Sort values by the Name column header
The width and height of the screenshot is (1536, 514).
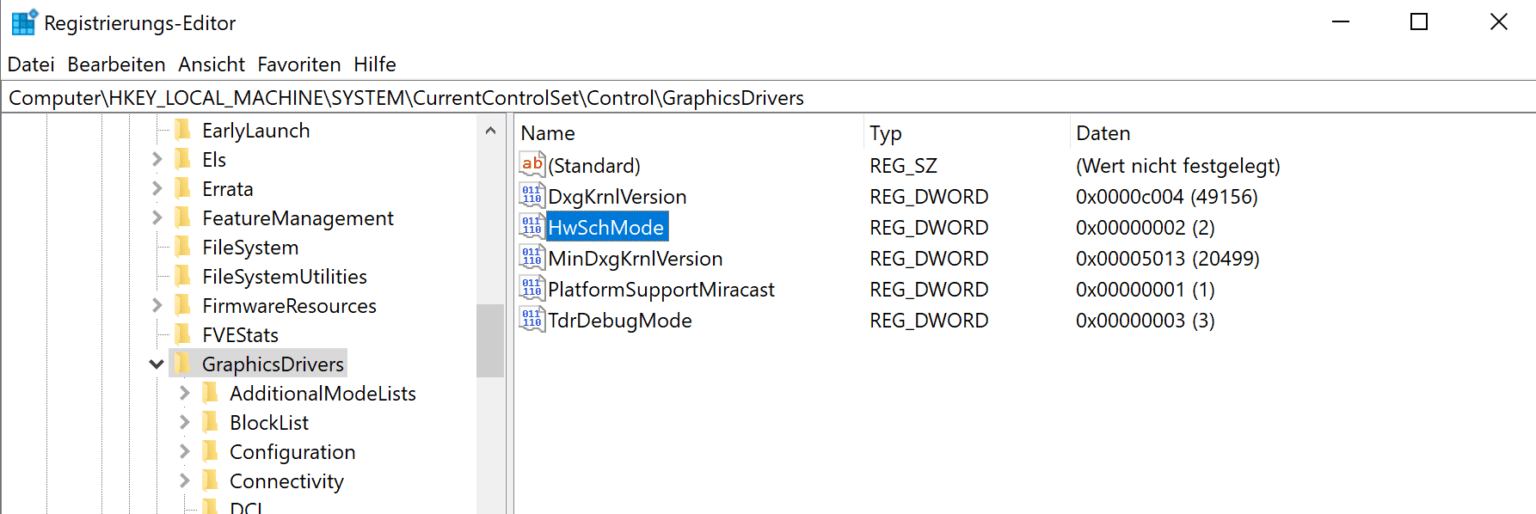pyautogui.click(x=689, y=133)
